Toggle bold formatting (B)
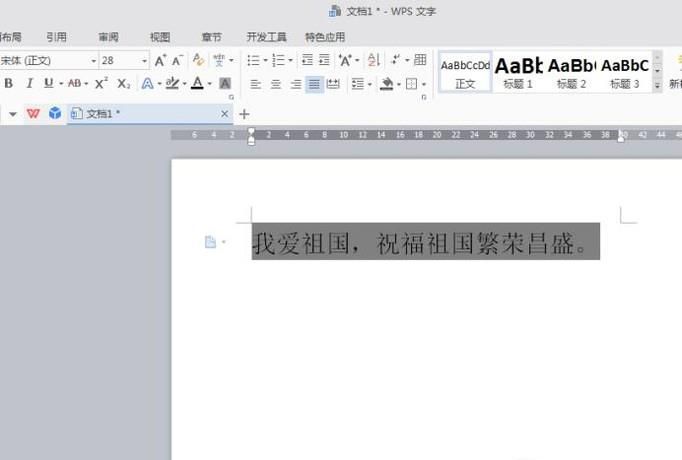 8,83
